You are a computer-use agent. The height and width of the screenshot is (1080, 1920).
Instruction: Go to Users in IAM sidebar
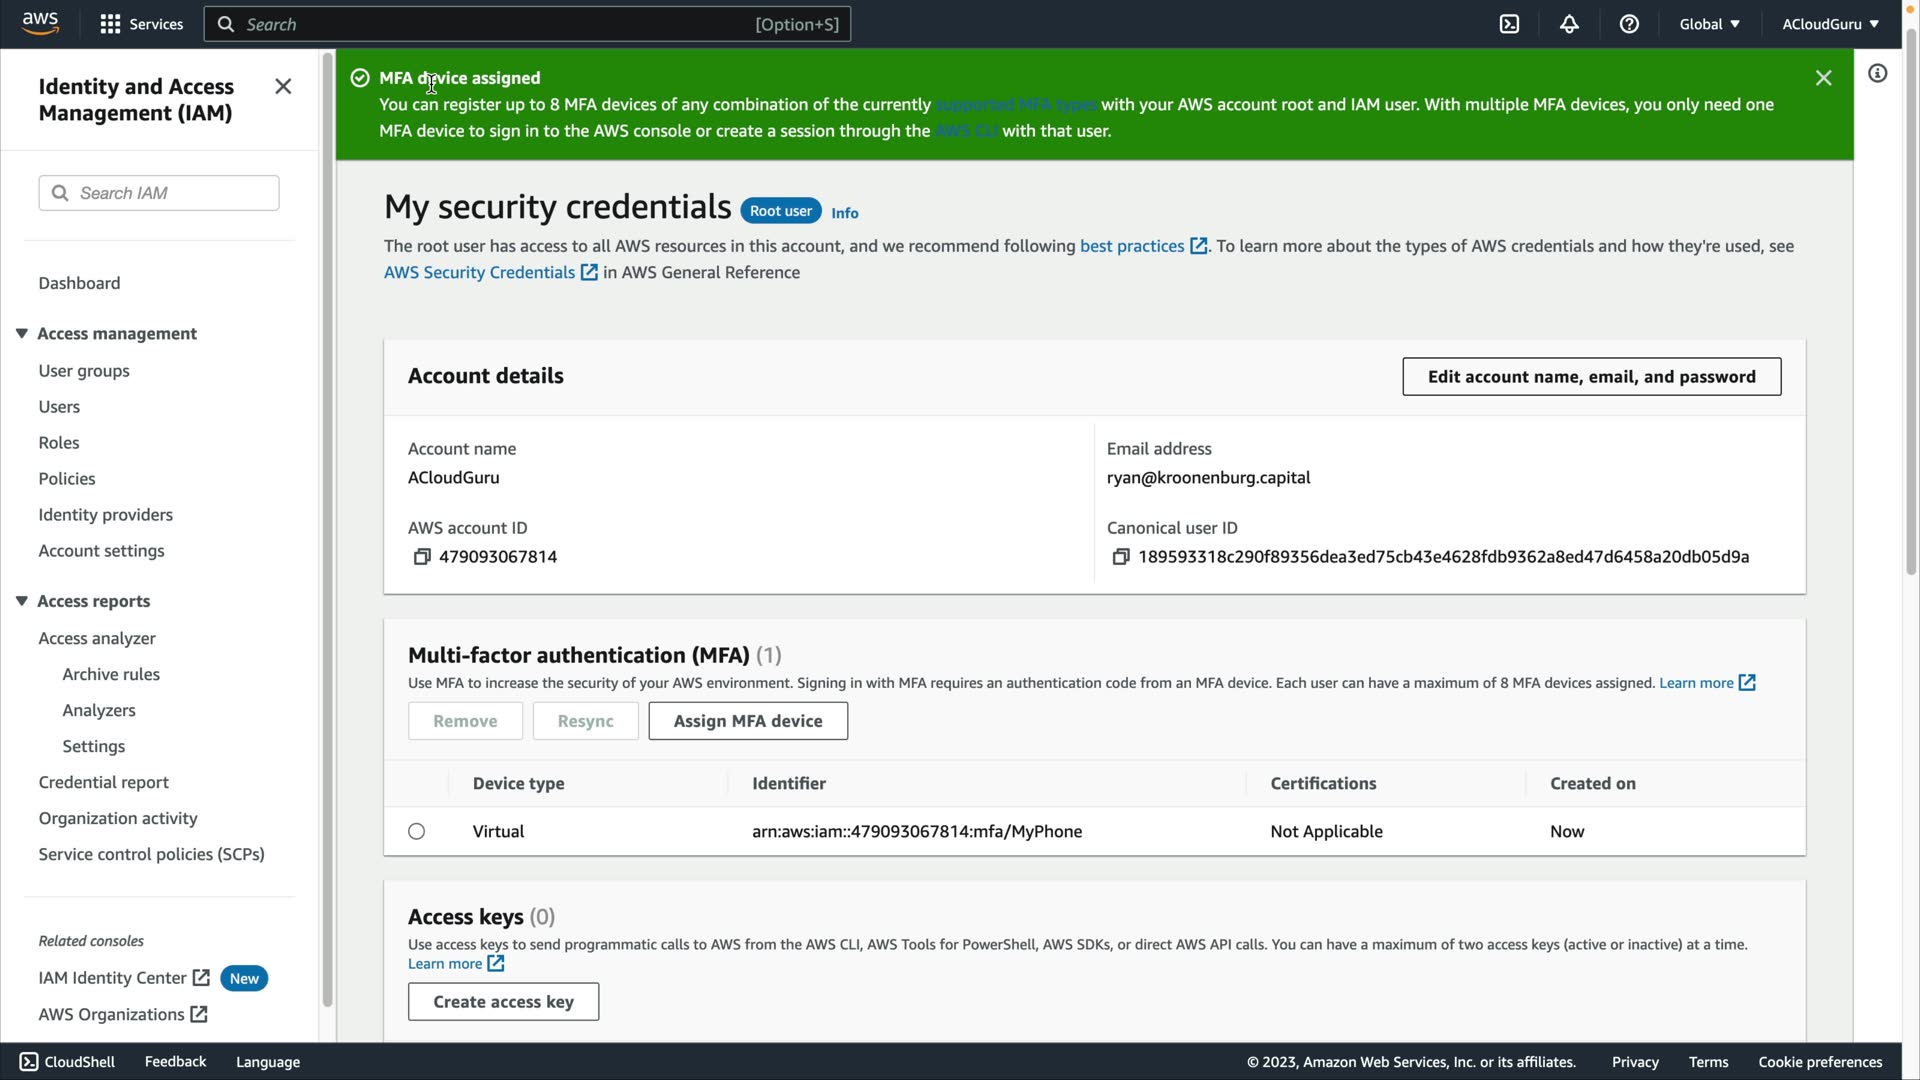tap(59, 407)
